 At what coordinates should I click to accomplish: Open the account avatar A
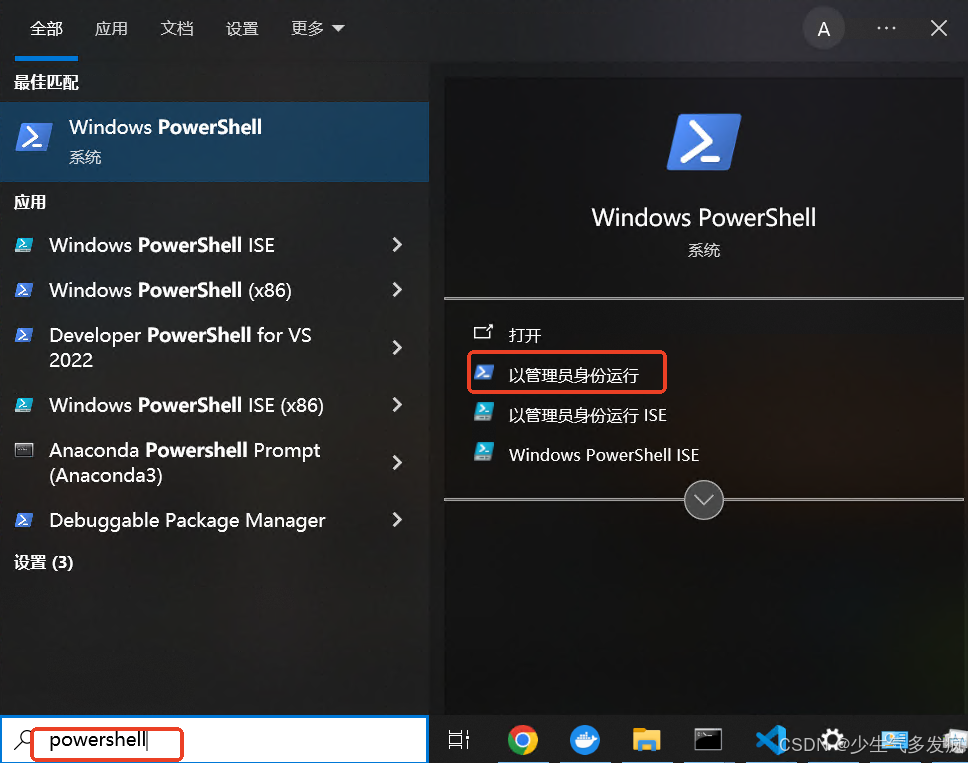coord(824,29)
